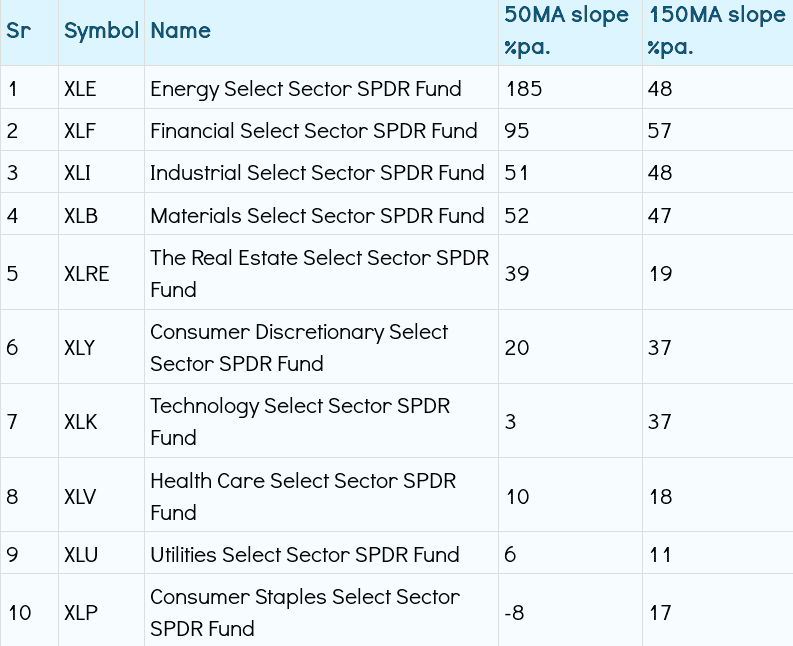Select the -8 slope value for XLP
The width and height of the screenshot is (793, 646).
514,612
